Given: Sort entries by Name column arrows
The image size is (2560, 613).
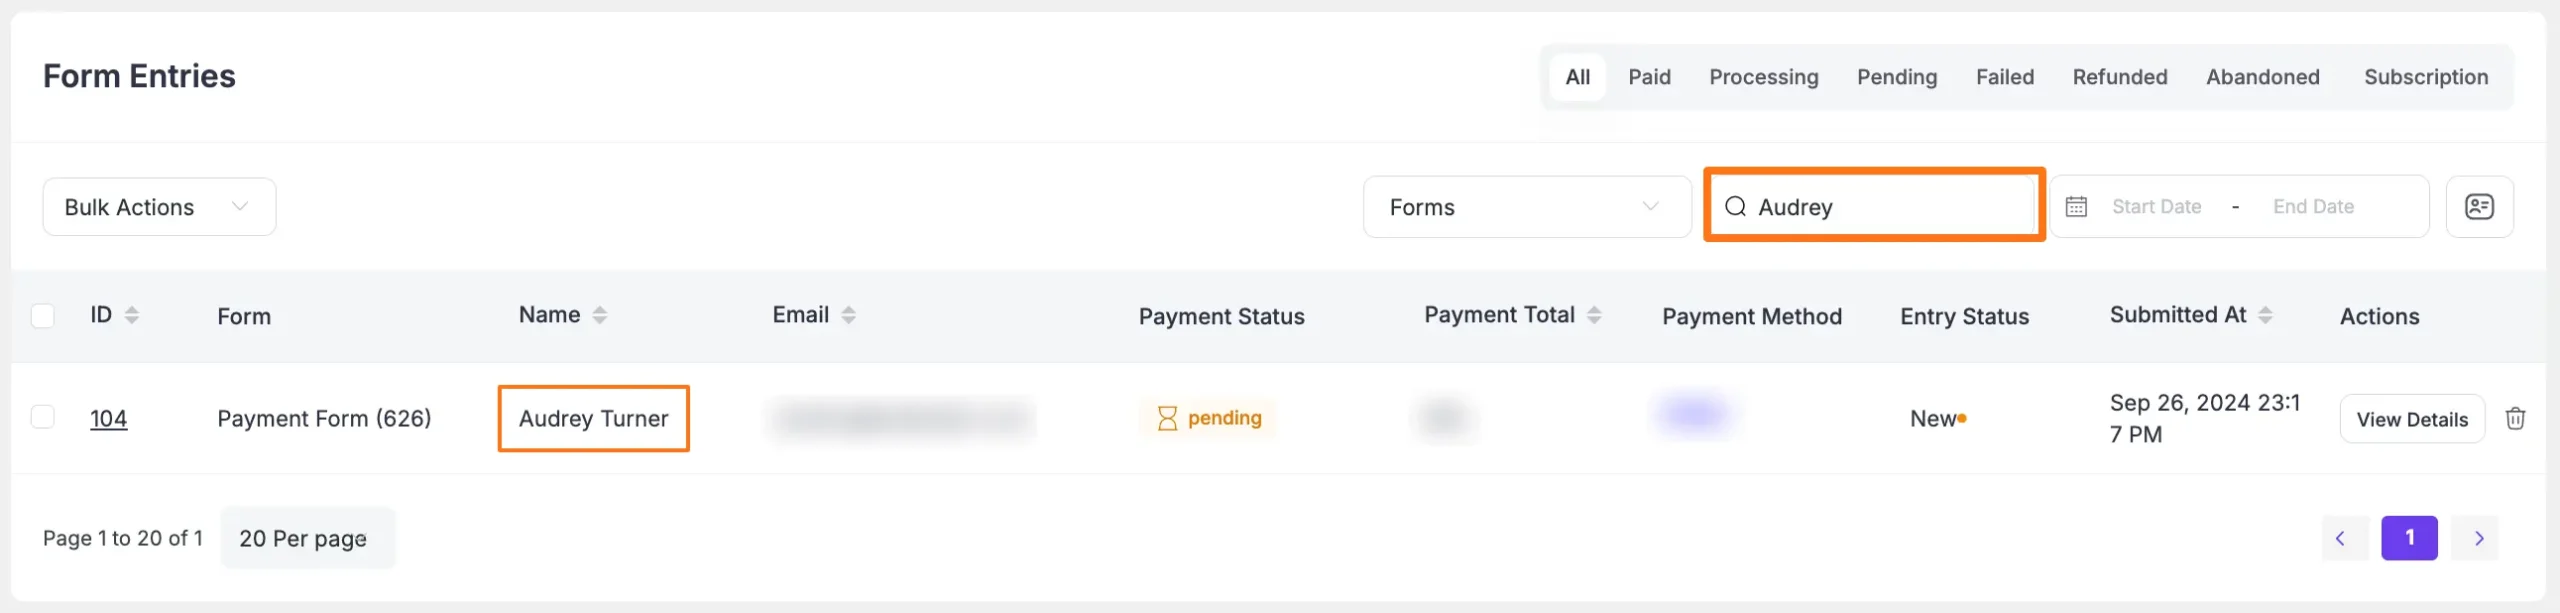Looking at the screenshot, I should click(600, 315).
